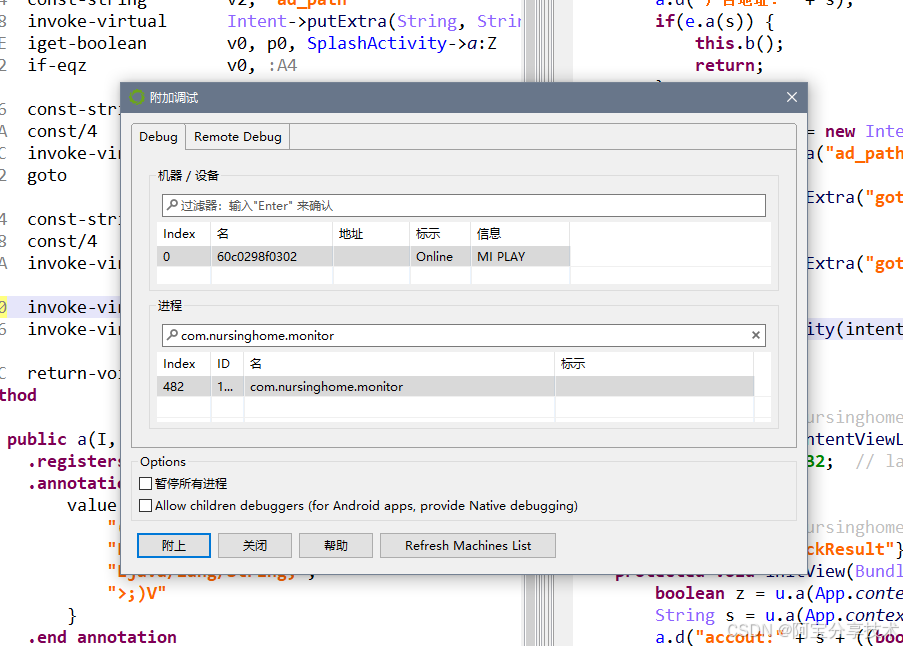Switch to the Debug tab
This screenshot has width=903, height=646.
pyautogui.click(x=158, y=137)
